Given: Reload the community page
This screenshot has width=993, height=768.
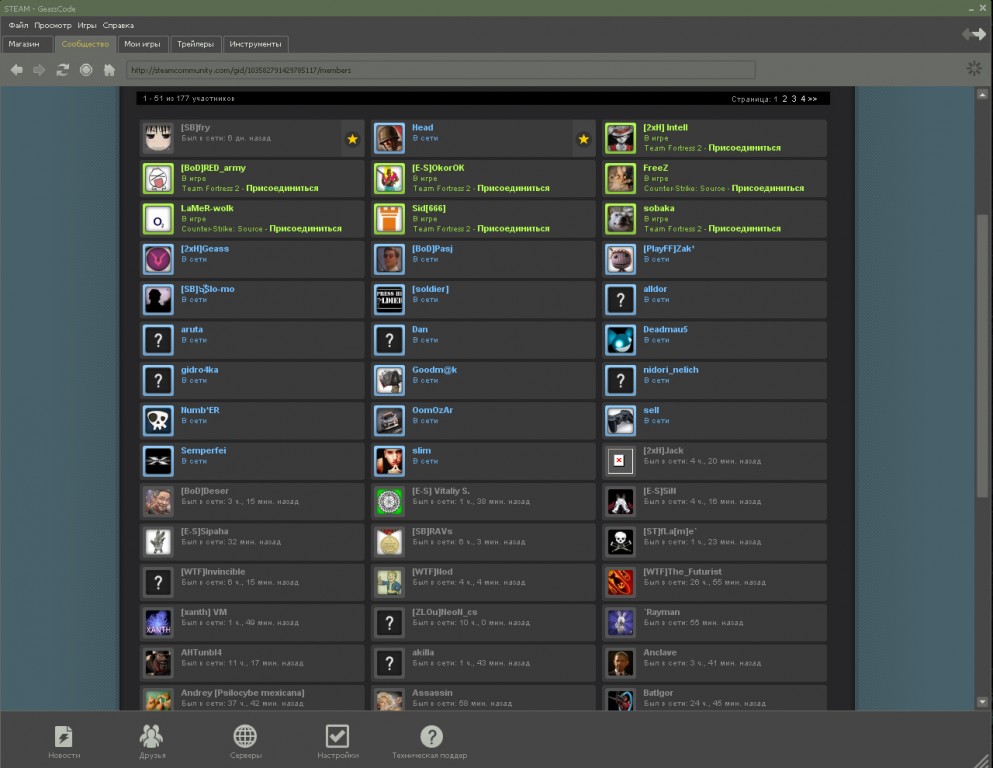Looking at the screenshot, I should pyautogui.click(x=62, y=70).
